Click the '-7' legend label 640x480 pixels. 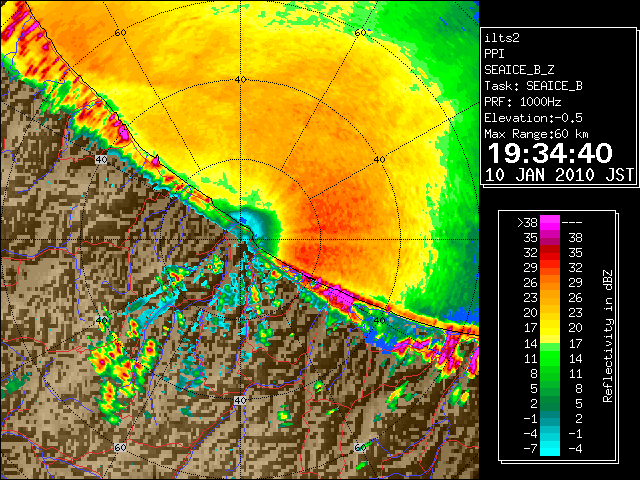531,449
